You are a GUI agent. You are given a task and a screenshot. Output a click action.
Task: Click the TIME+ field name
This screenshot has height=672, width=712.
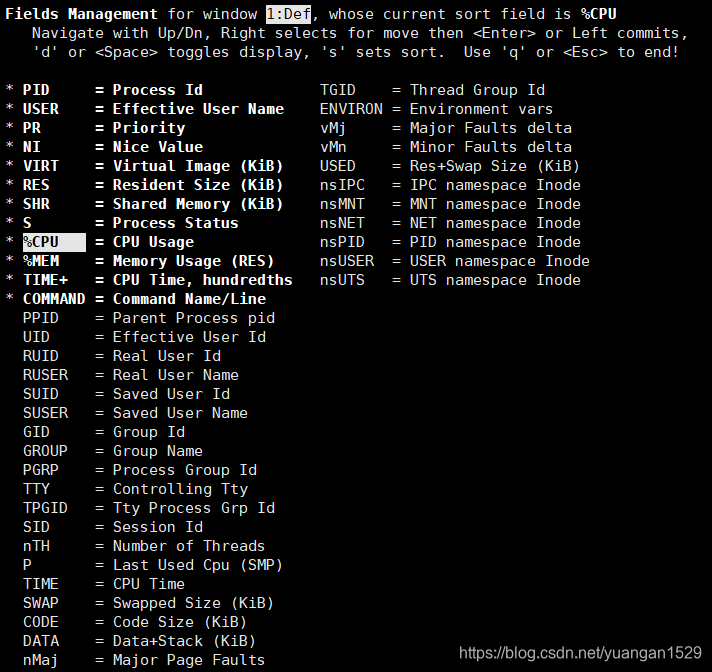tap(45, 280)
